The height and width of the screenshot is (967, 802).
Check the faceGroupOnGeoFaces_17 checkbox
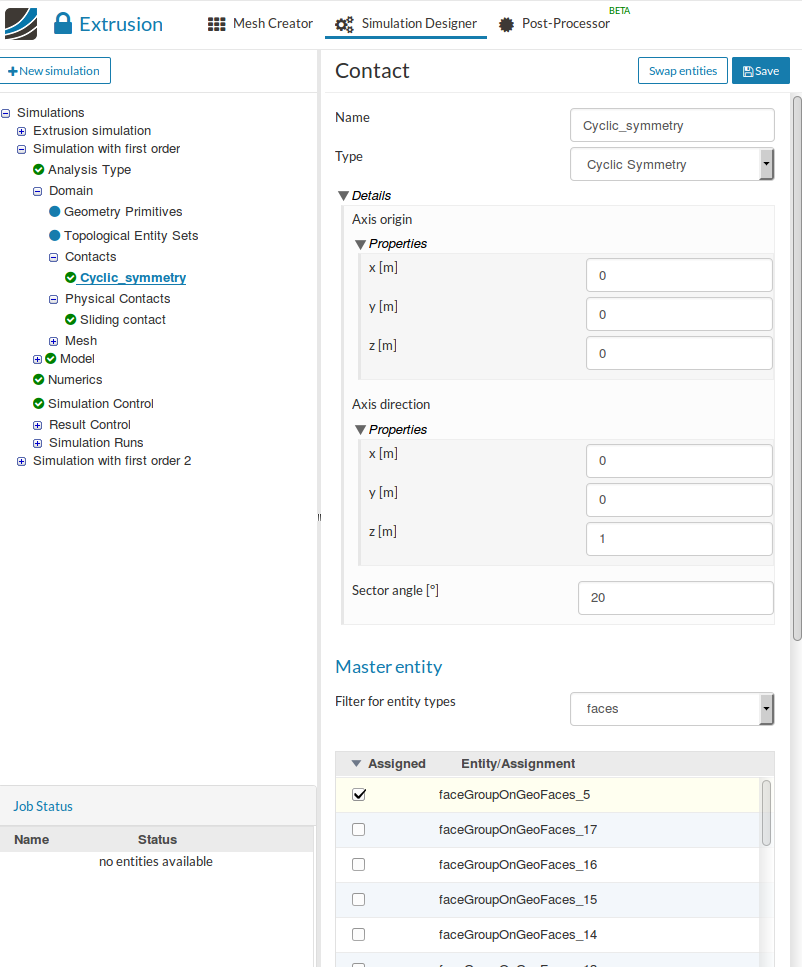[359, 830]
